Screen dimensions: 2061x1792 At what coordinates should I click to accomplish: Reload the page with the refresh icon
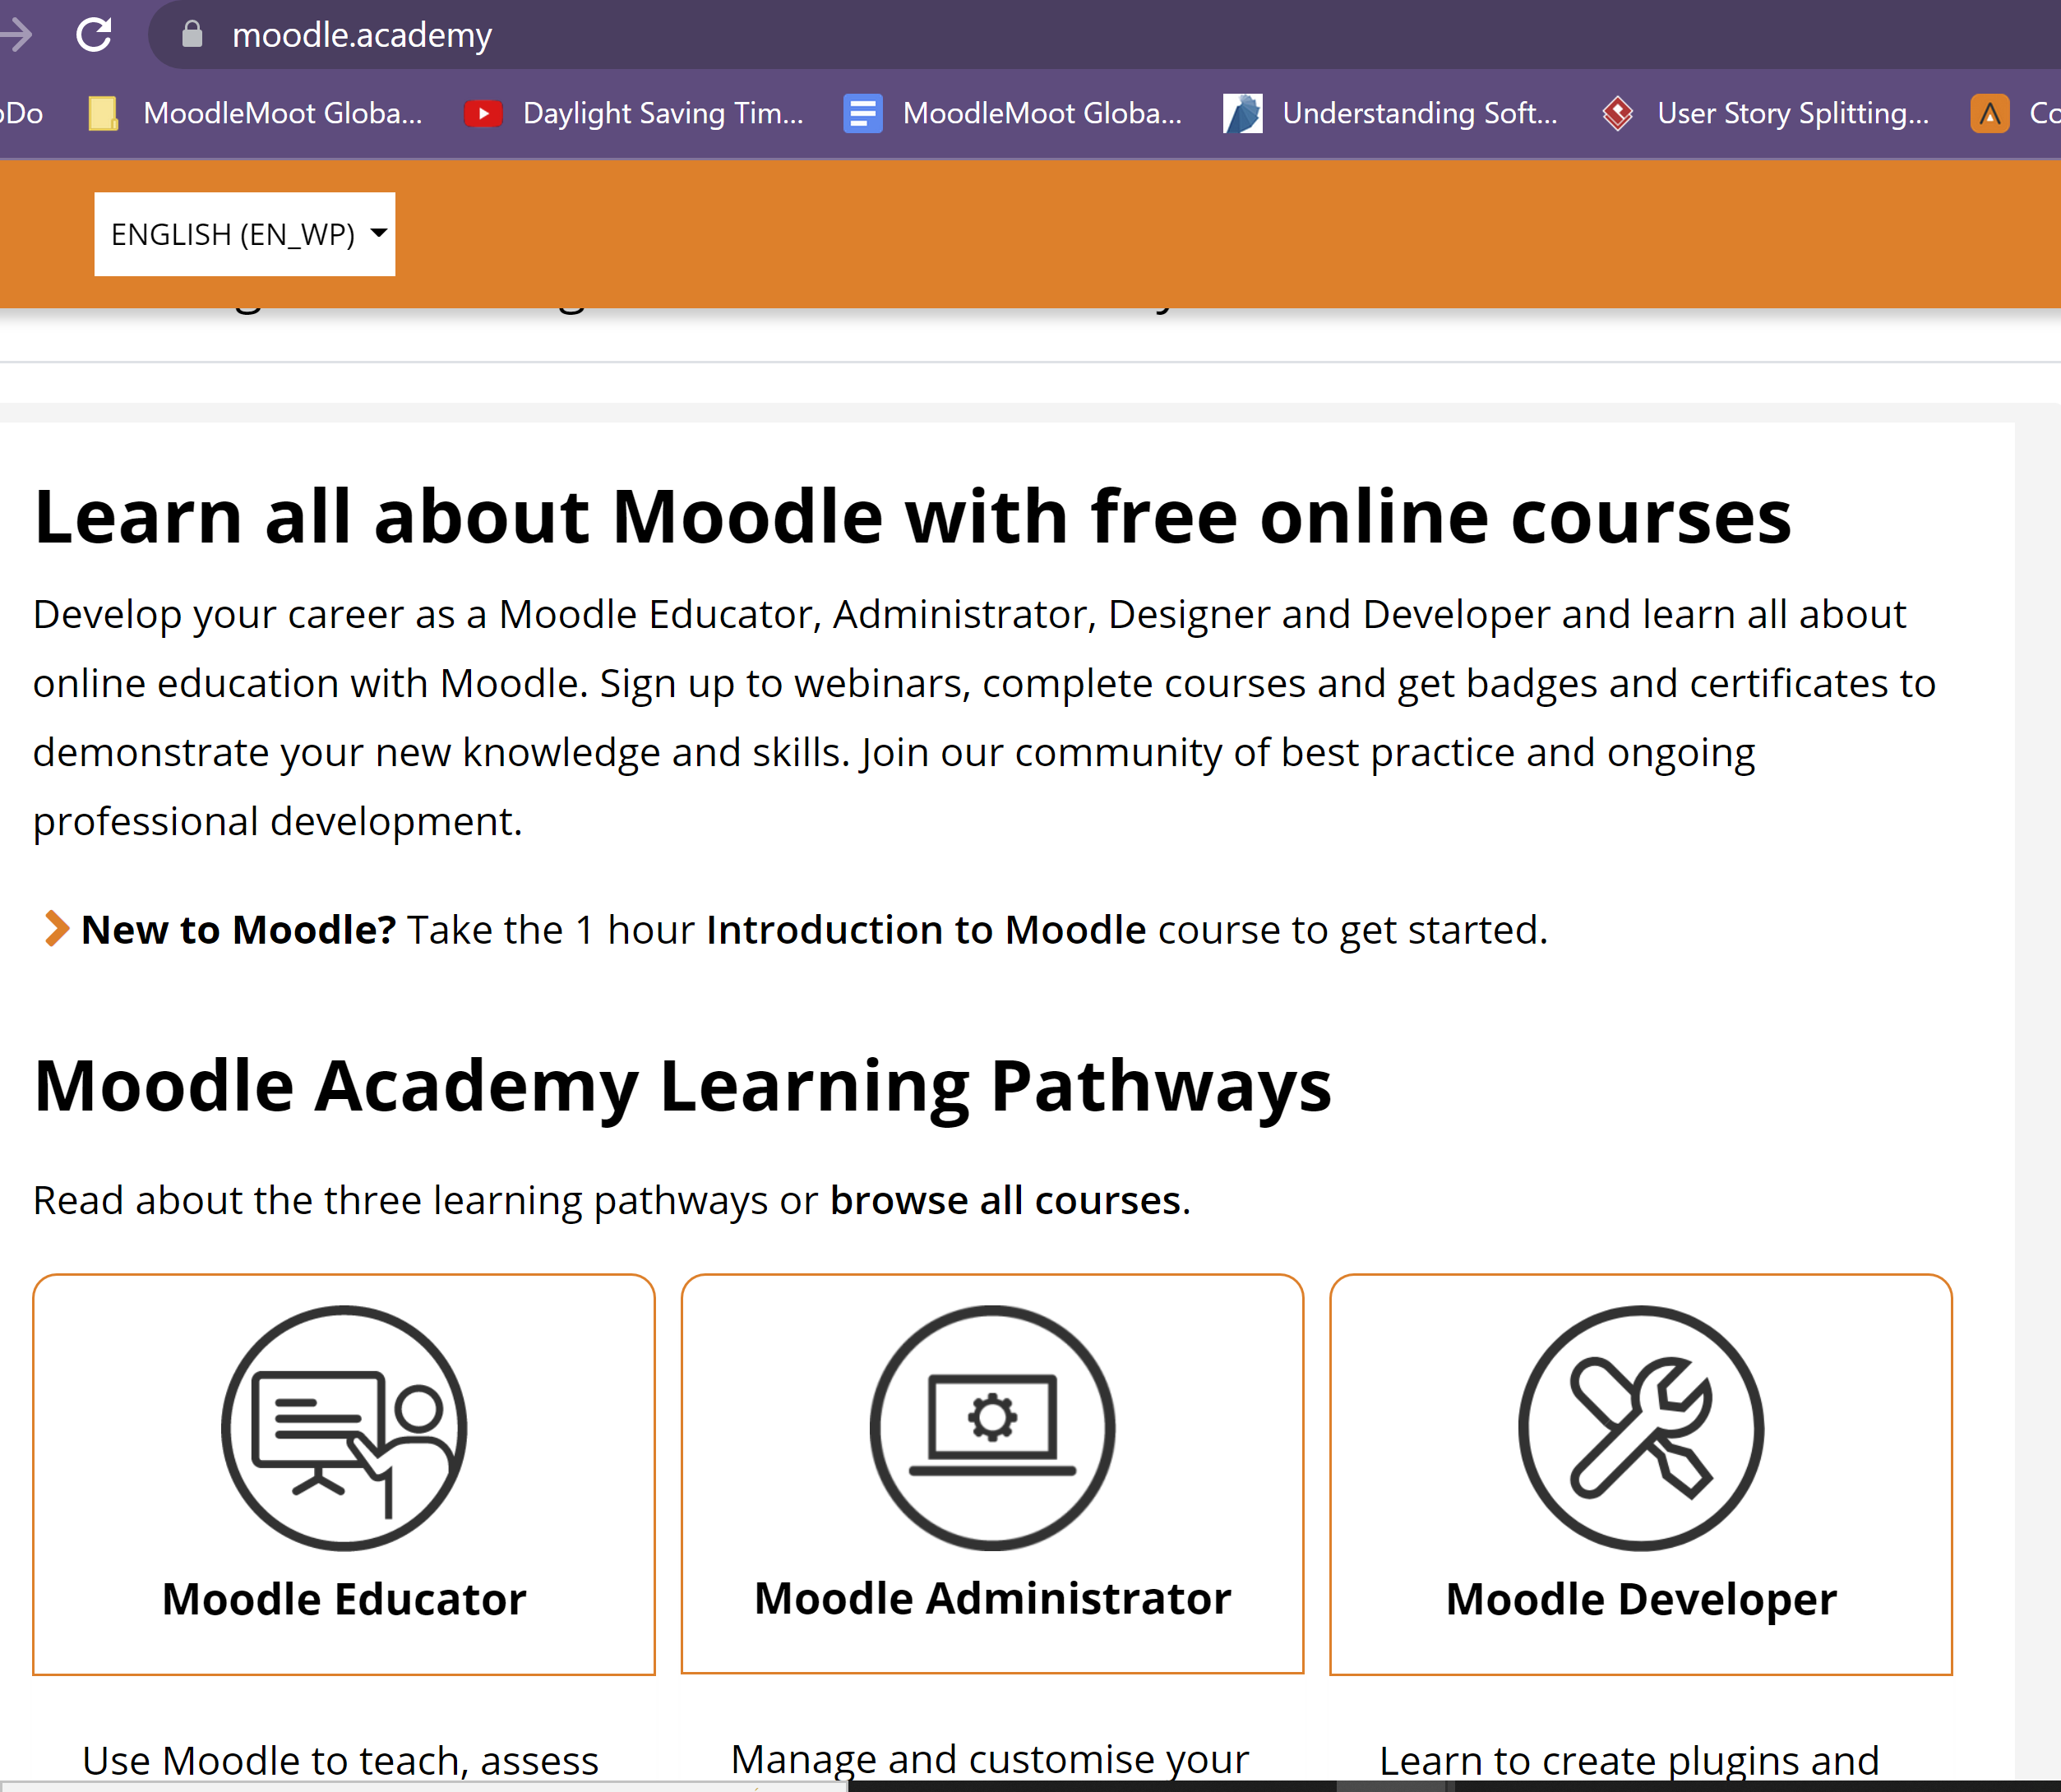pos(94,35)
